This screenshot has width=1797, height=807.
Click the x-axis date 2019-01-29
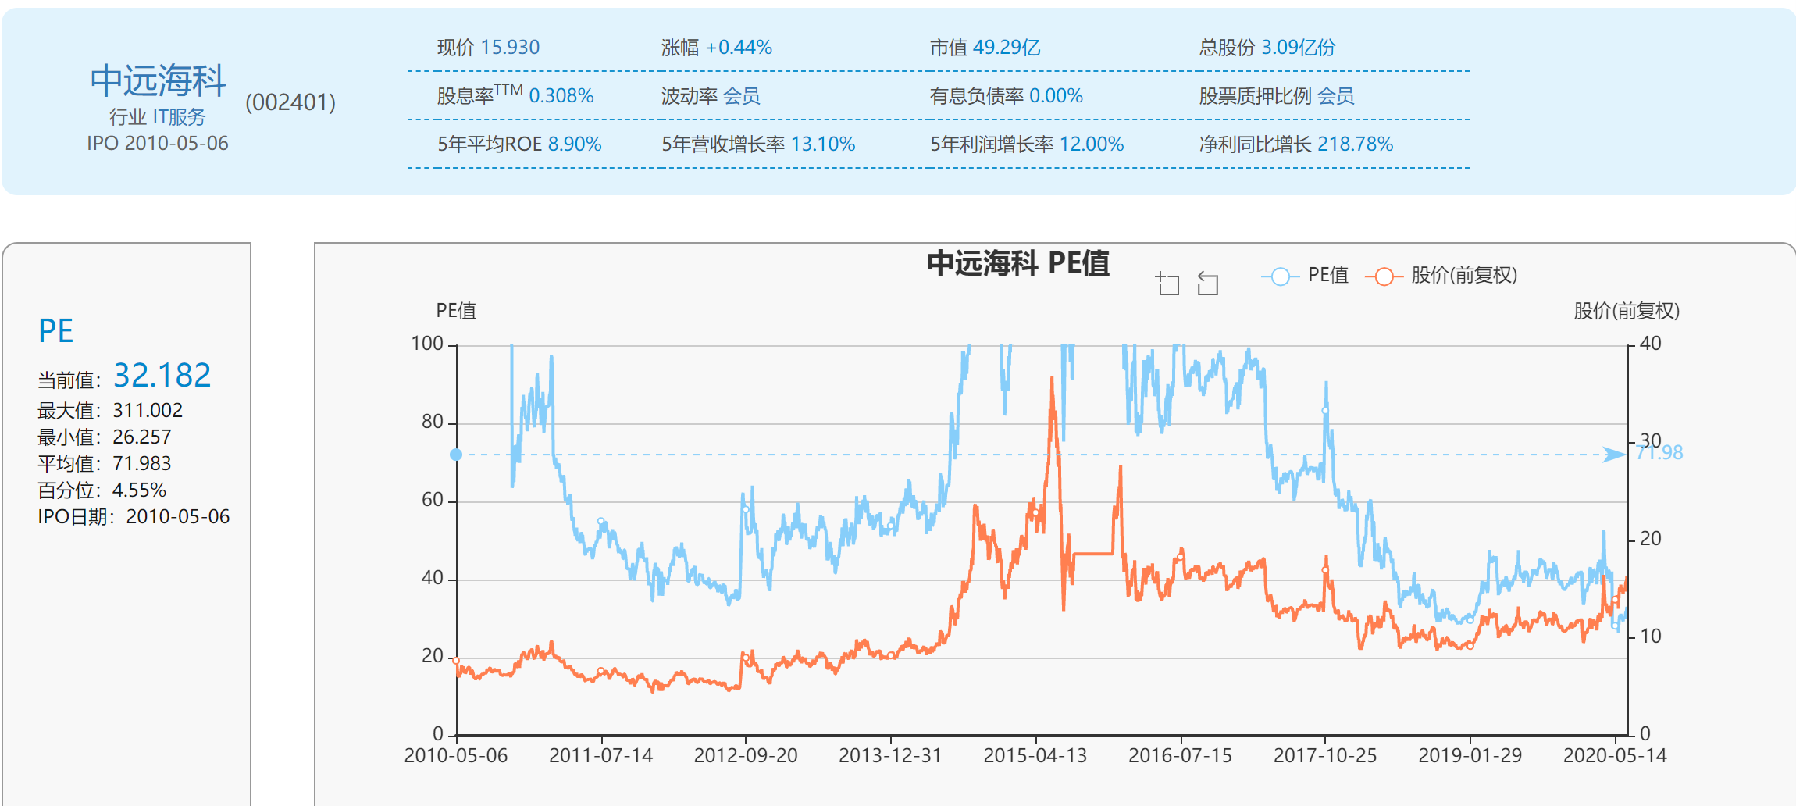pos(1470,755)
